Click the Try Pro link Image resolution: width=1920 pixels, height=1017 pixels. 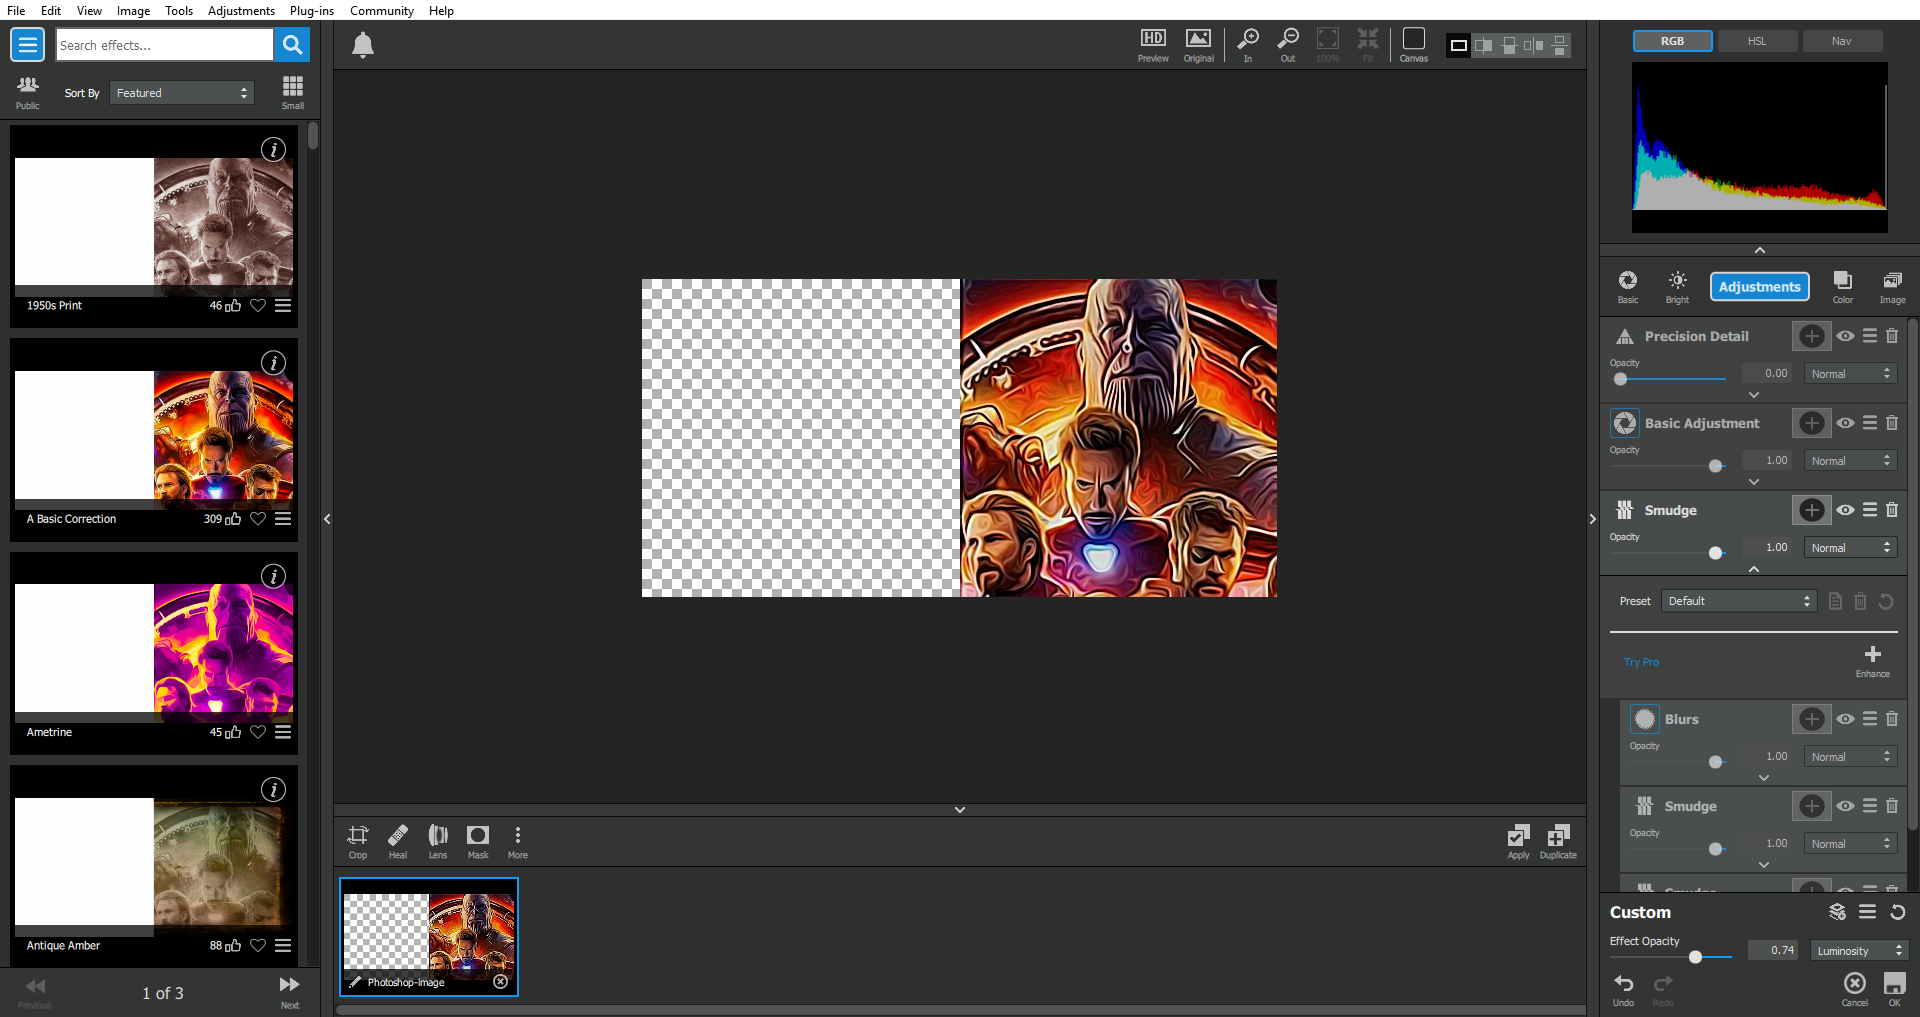(x=1641, y=662)
